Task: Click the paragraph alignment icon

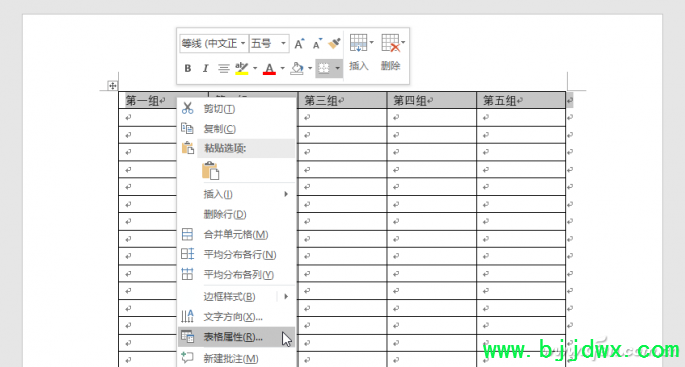Action: [224, 69]
